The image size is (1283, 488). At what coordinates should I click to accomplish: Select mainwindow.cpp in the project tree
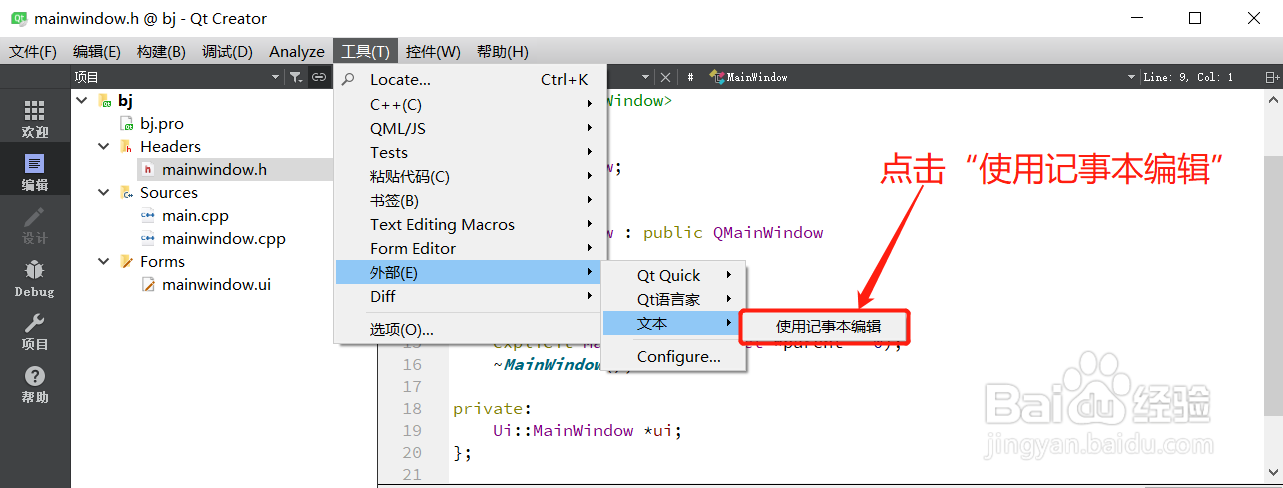coord(224,239)
